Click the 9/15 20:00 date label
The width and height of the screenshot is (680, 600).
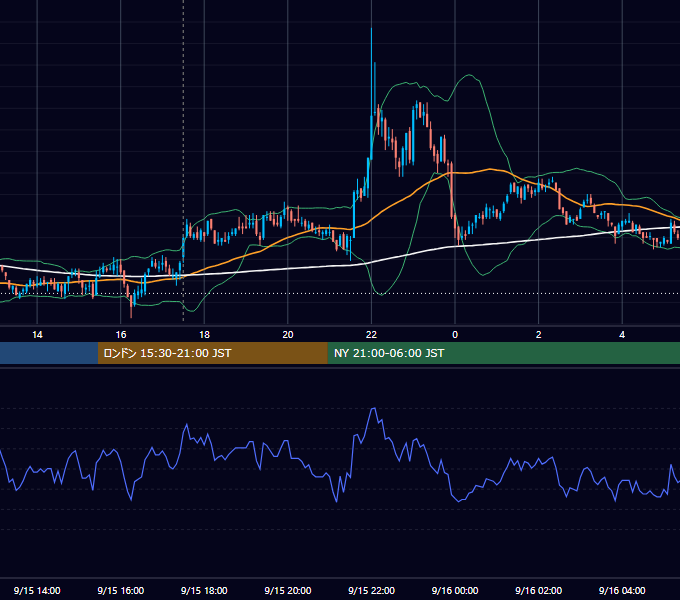[288, 590]
